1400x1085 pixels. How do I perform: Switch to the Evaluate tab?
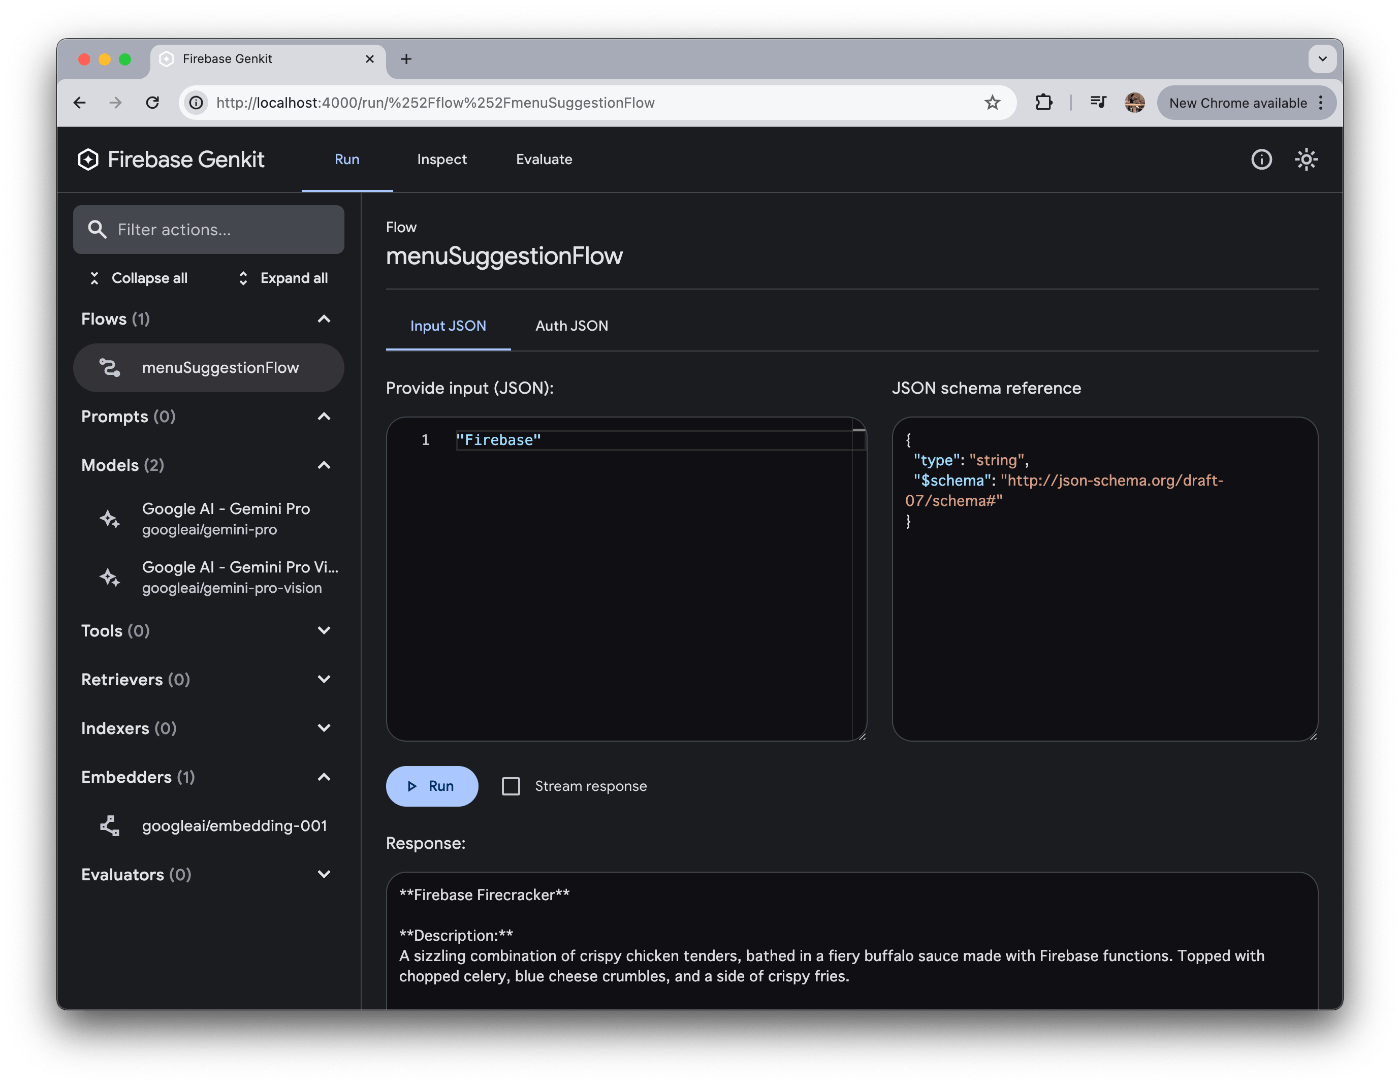544,159
